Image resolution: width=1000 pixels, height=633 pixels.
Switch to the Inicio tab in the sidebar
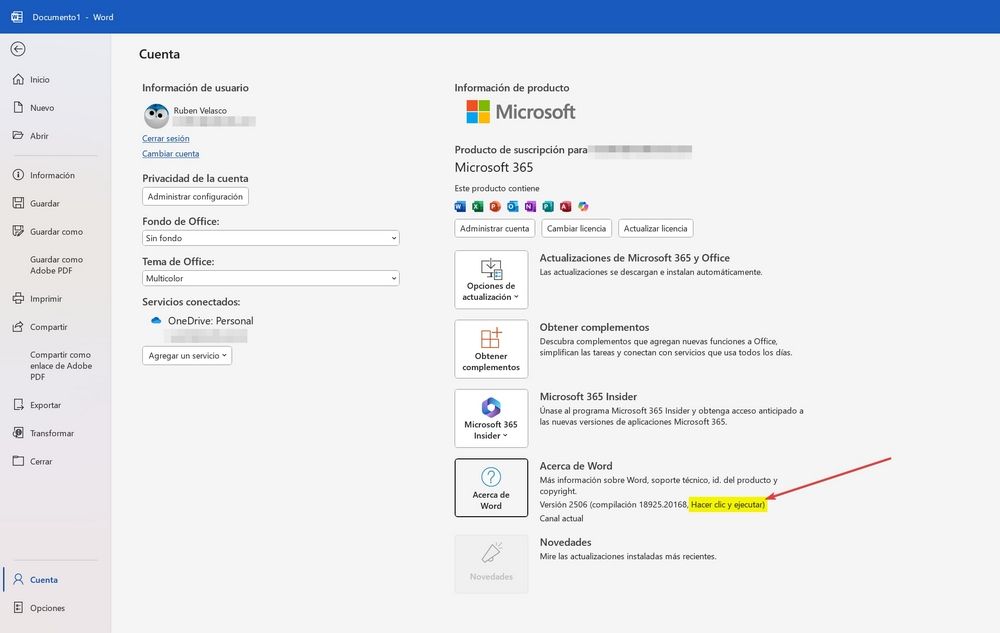click(x=41, y=79)
